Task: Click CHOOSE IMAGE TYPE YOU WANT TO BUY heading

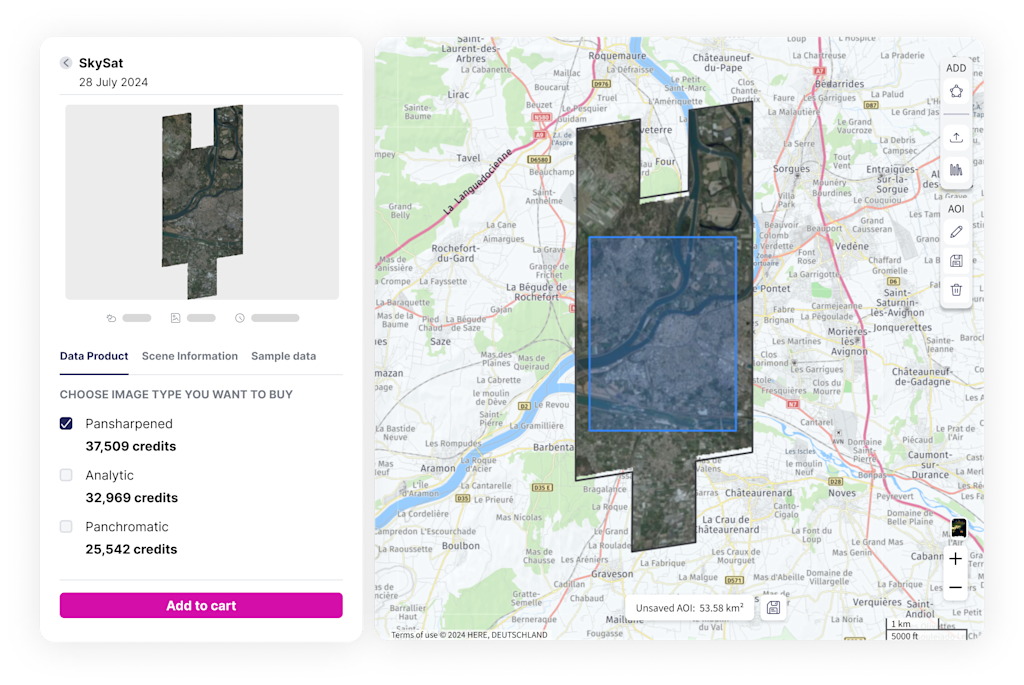Action: 176,394
